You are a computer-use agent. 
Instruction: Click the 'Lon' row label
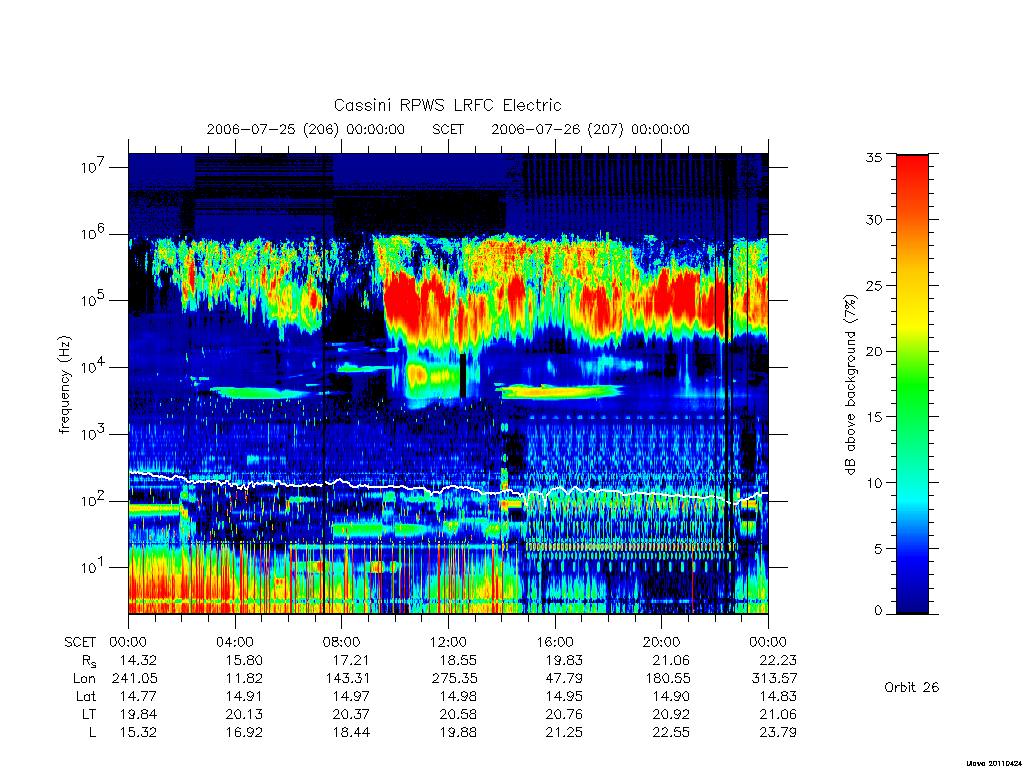[84, 679]
